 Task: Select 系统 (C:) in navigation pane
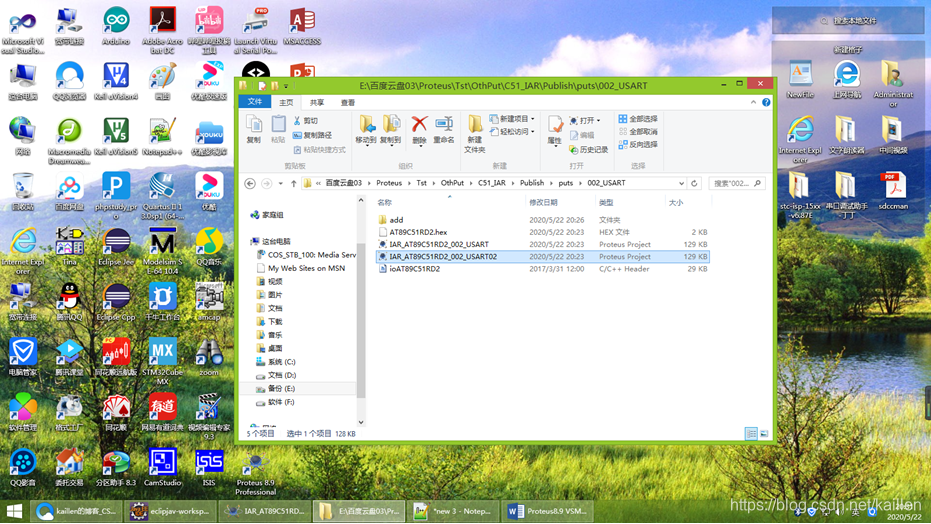click(x=281, y=362)
